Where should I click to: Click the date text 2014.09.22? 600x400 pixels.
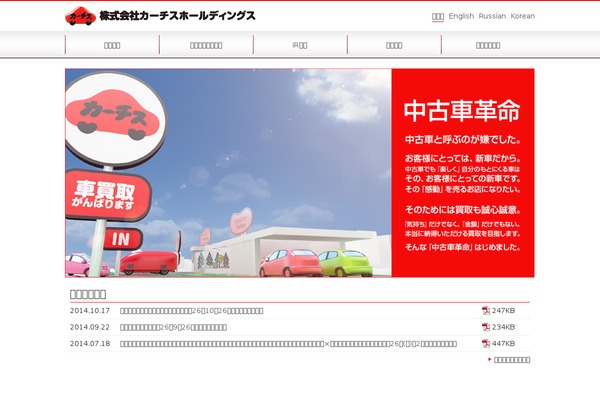90,327
